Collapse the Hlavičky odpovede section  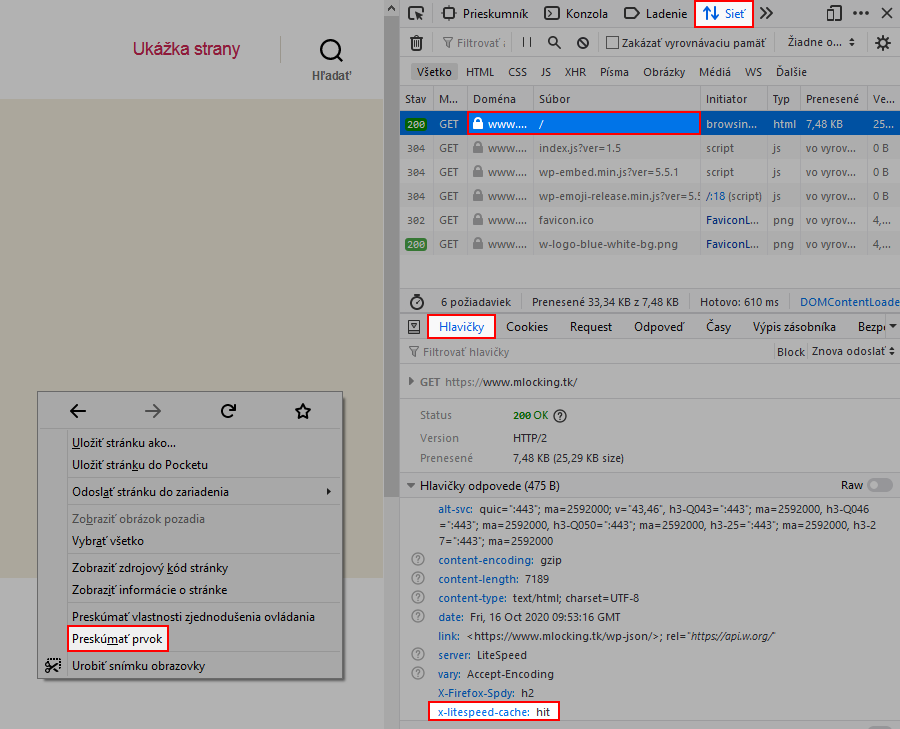click(x=411, y=486)
